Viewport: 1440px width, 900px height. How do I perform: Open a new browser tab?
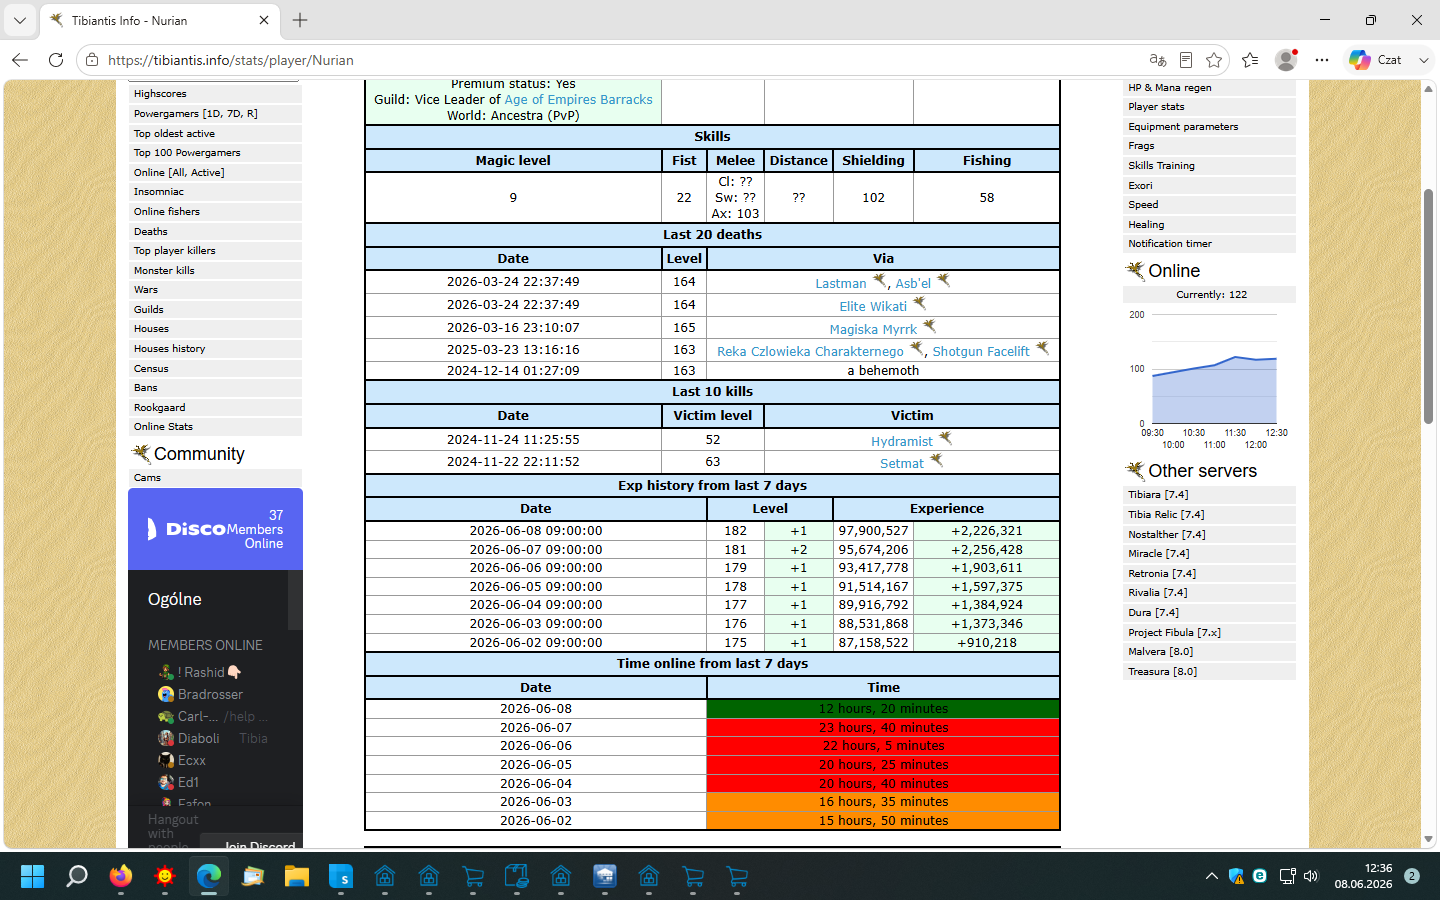(300, 20)
